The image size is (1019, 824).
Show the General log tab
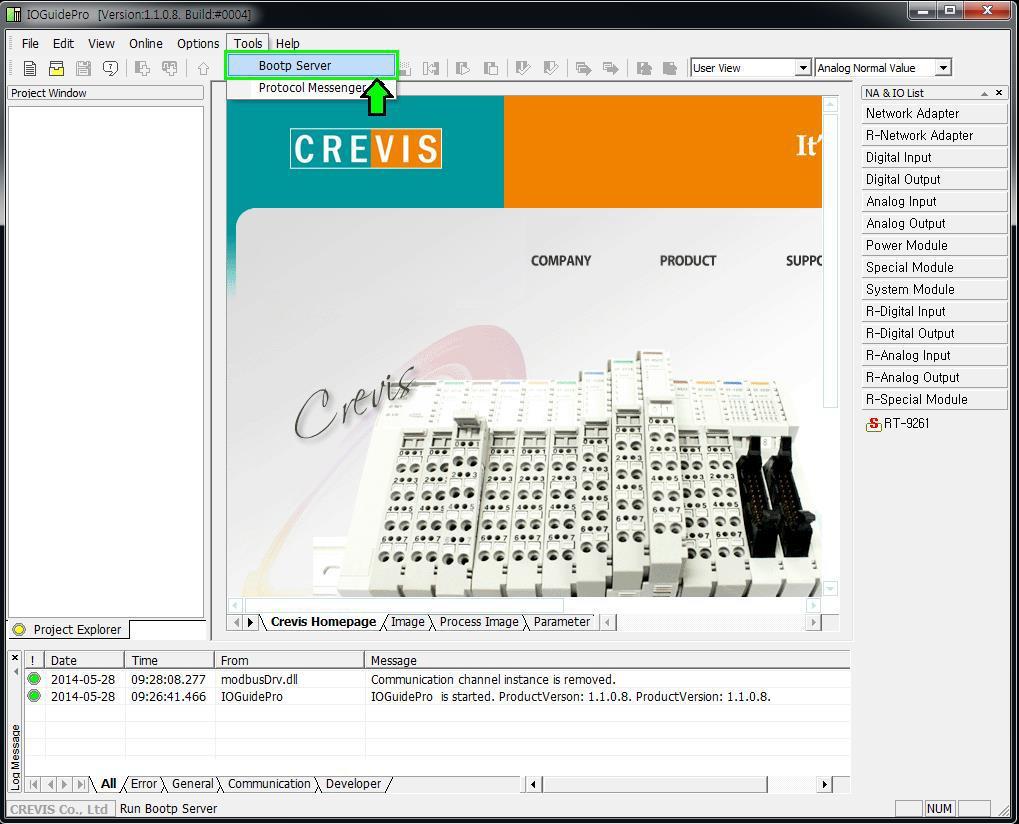point(192,784)
